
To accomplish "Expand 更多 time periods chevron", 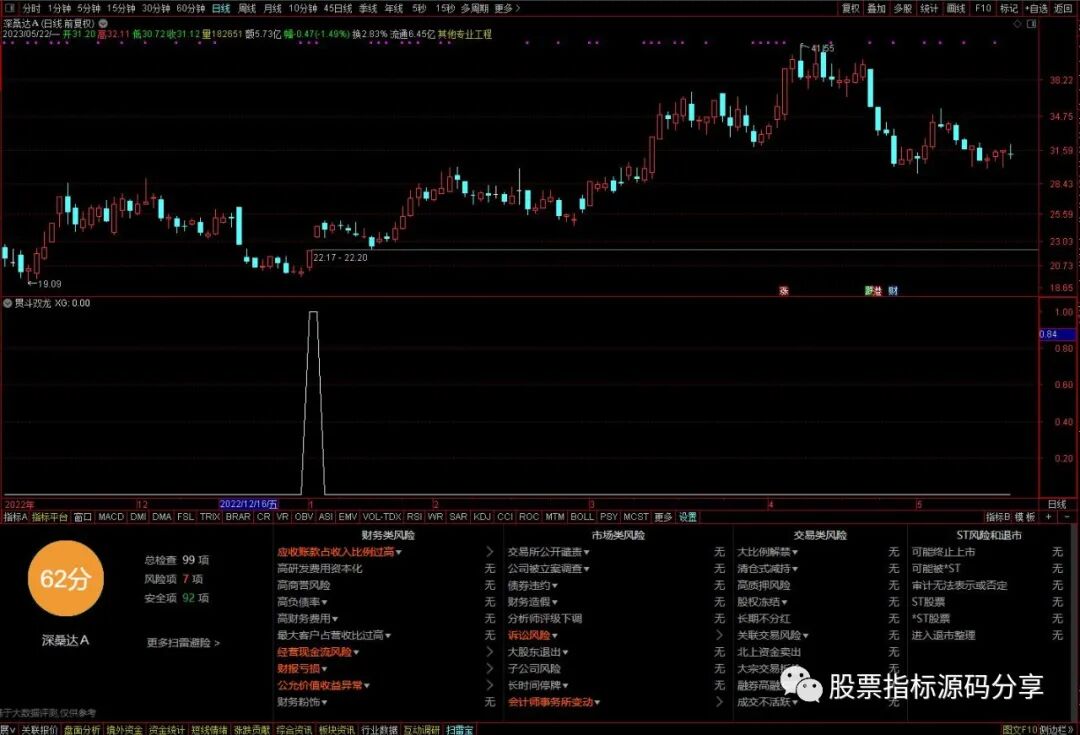I will click(518, 8).
